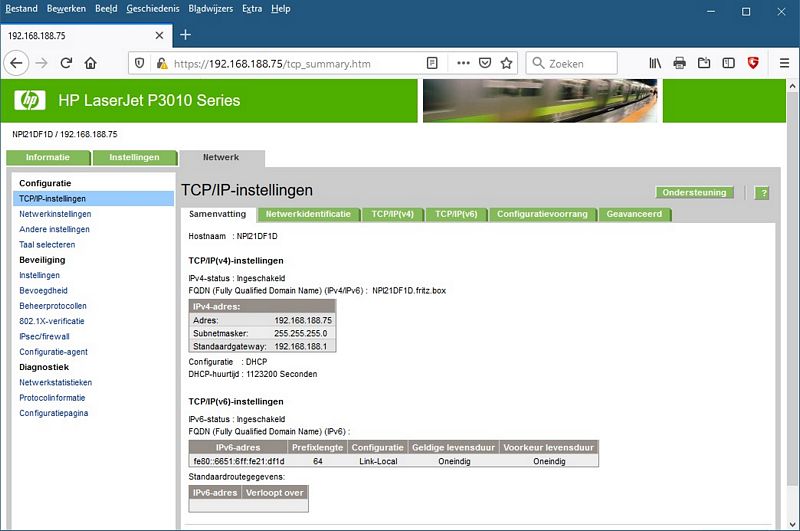The image size is (800, 531).
Task: Click the Ondersteuning button
Action: click(694, 193)
